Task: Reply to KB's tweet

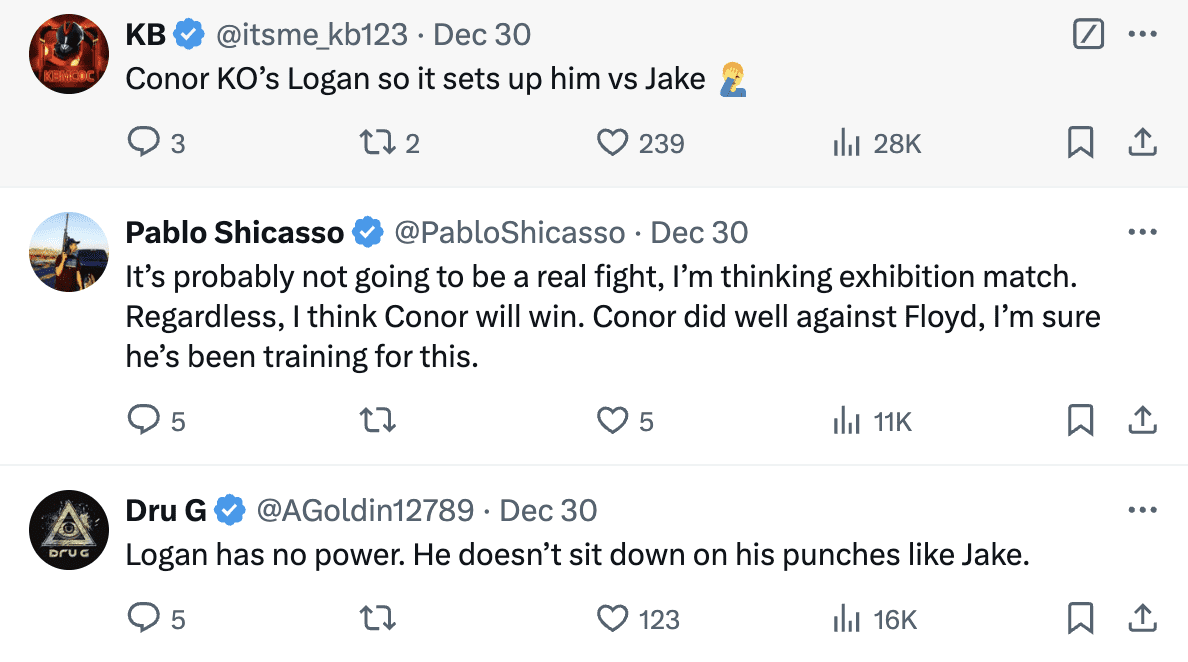Action: coord(145,144)
